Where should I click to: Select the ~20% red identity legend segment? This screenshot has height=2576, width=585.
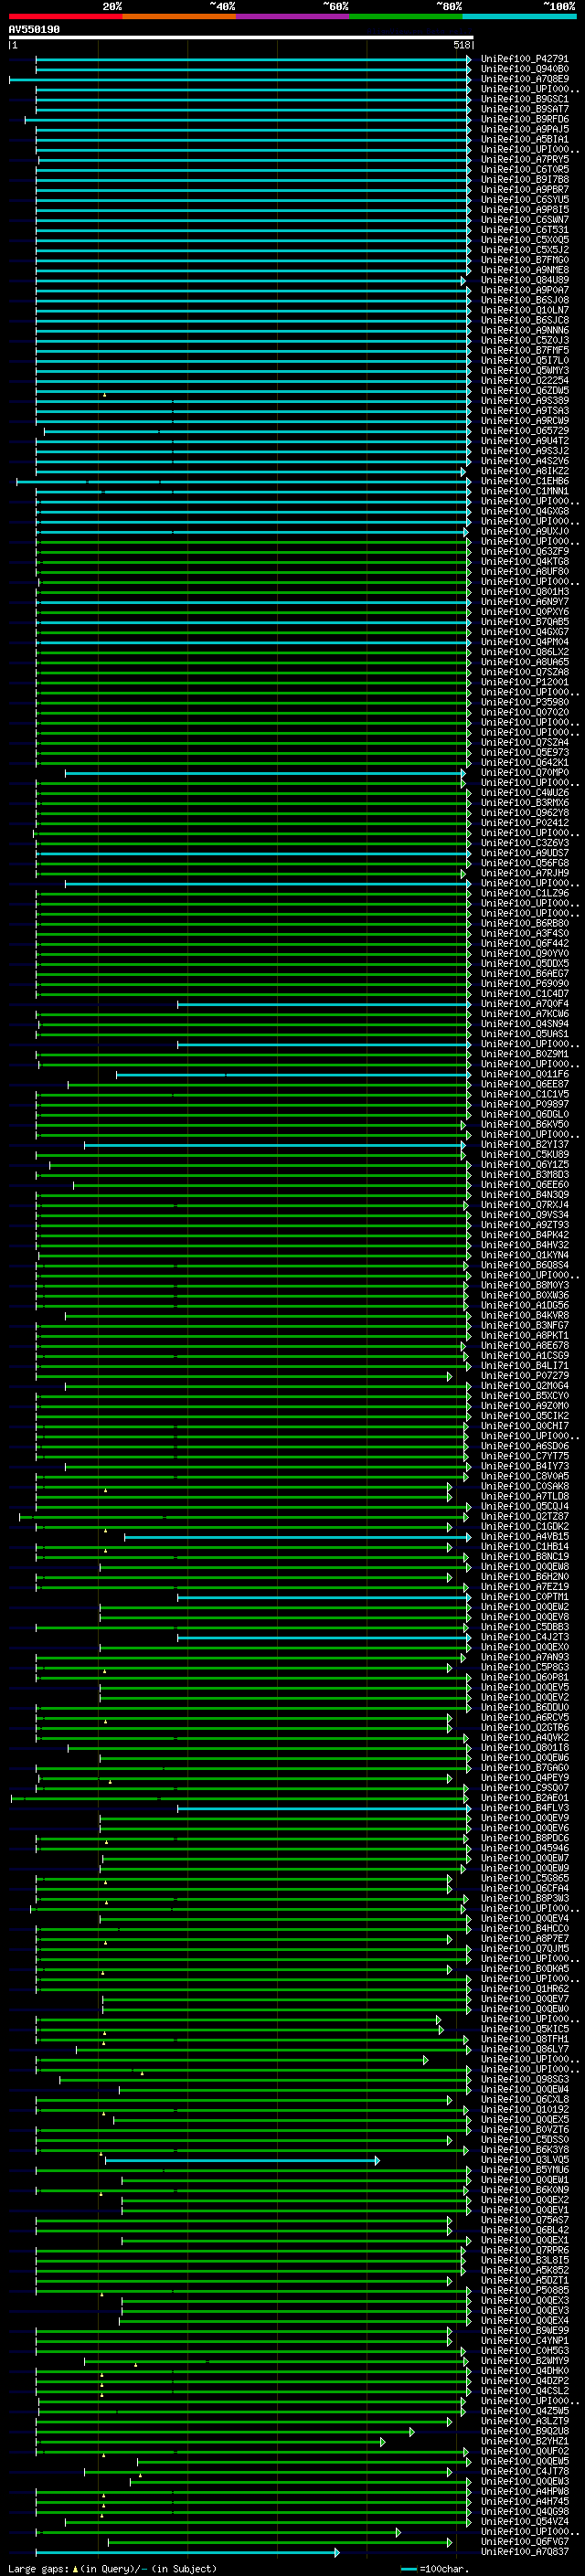coord(65,16)
